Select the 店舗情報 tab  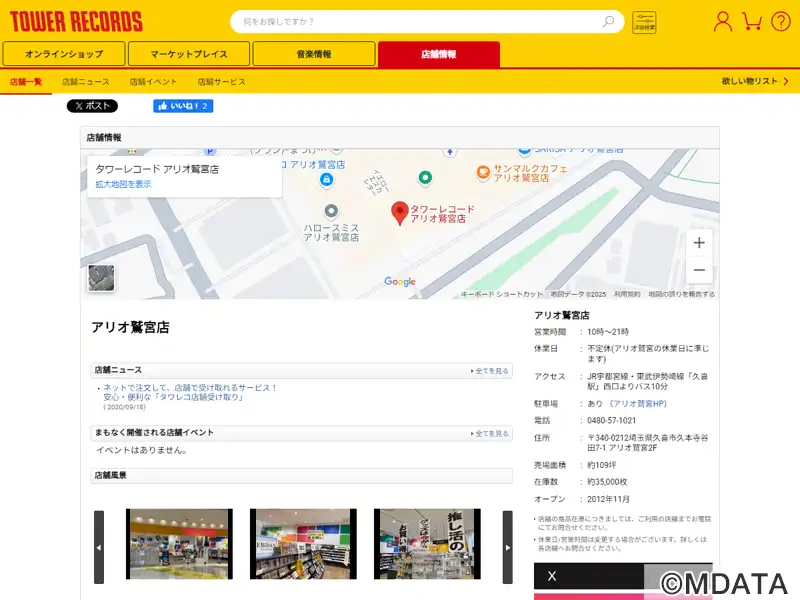tap(439, 54)
